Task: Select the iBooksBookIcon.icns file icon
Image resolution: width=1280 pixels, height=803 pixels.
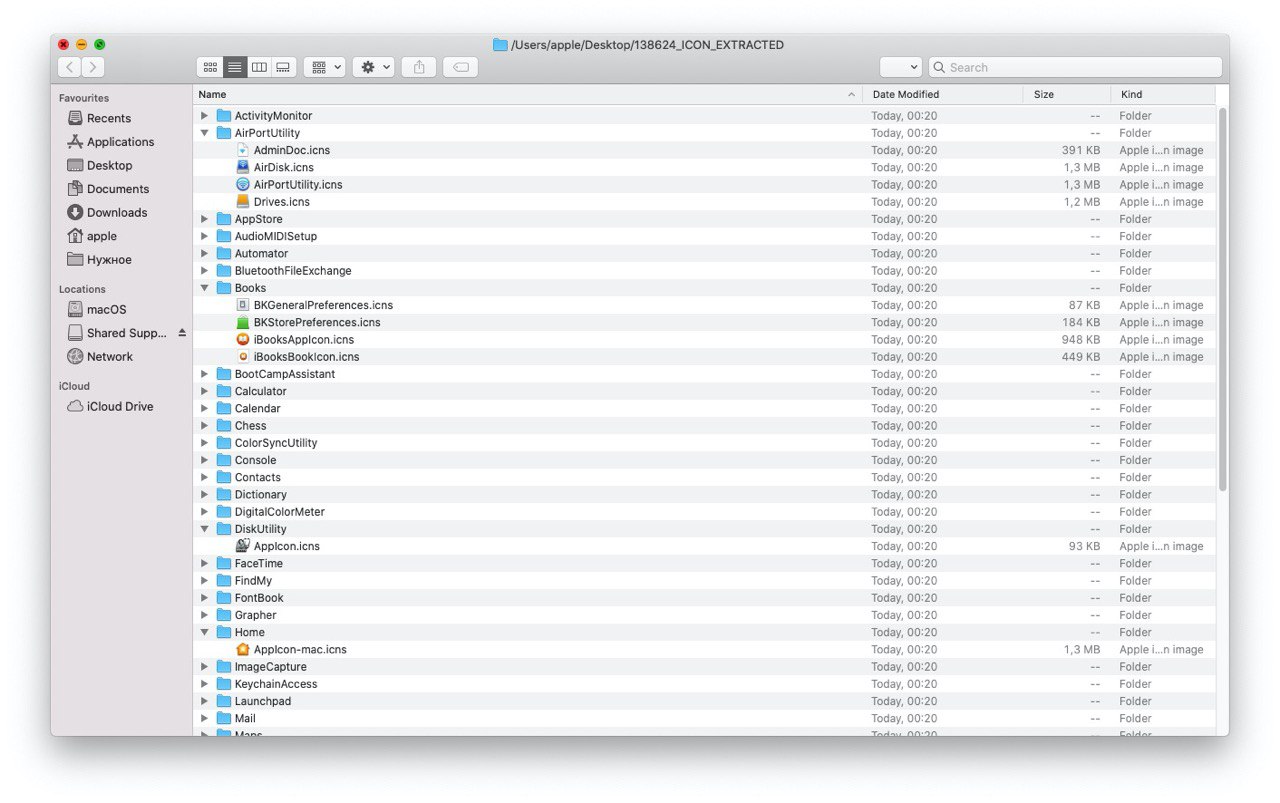Action: point(243,356)
